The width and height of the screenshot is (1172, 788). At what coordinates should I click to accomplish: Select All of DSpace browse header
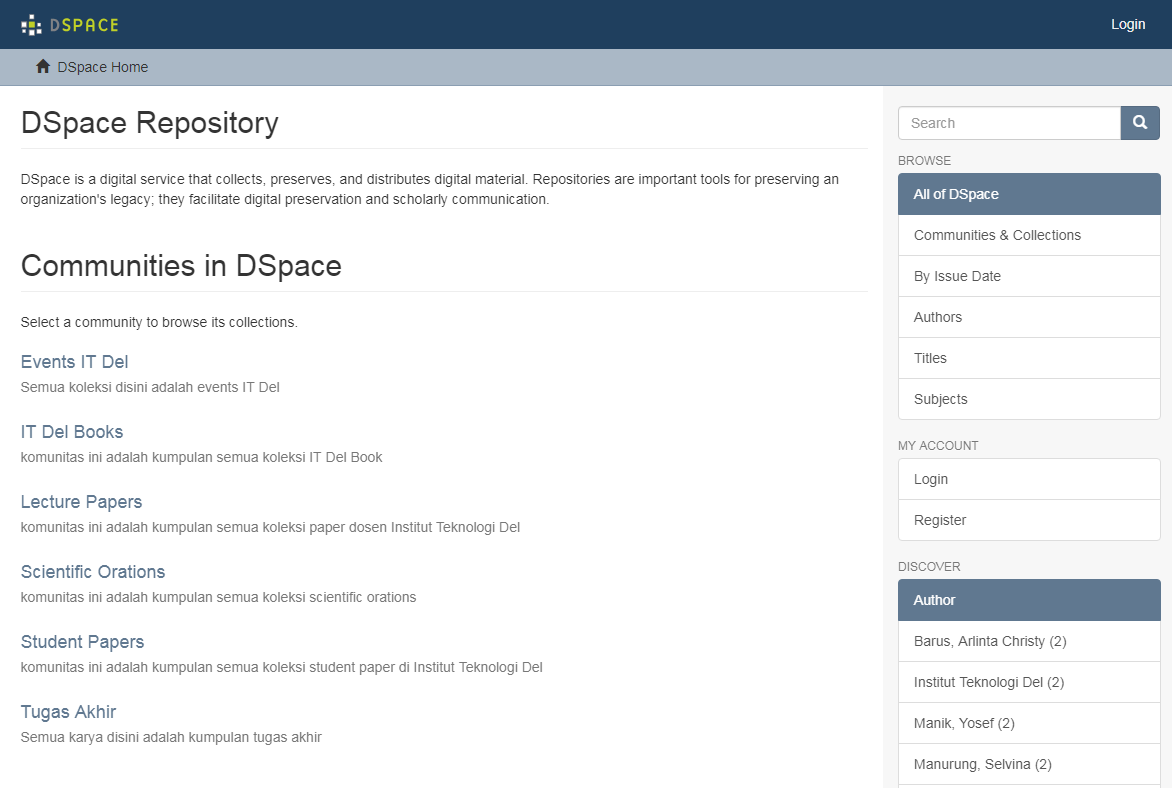coord(1028,194)
